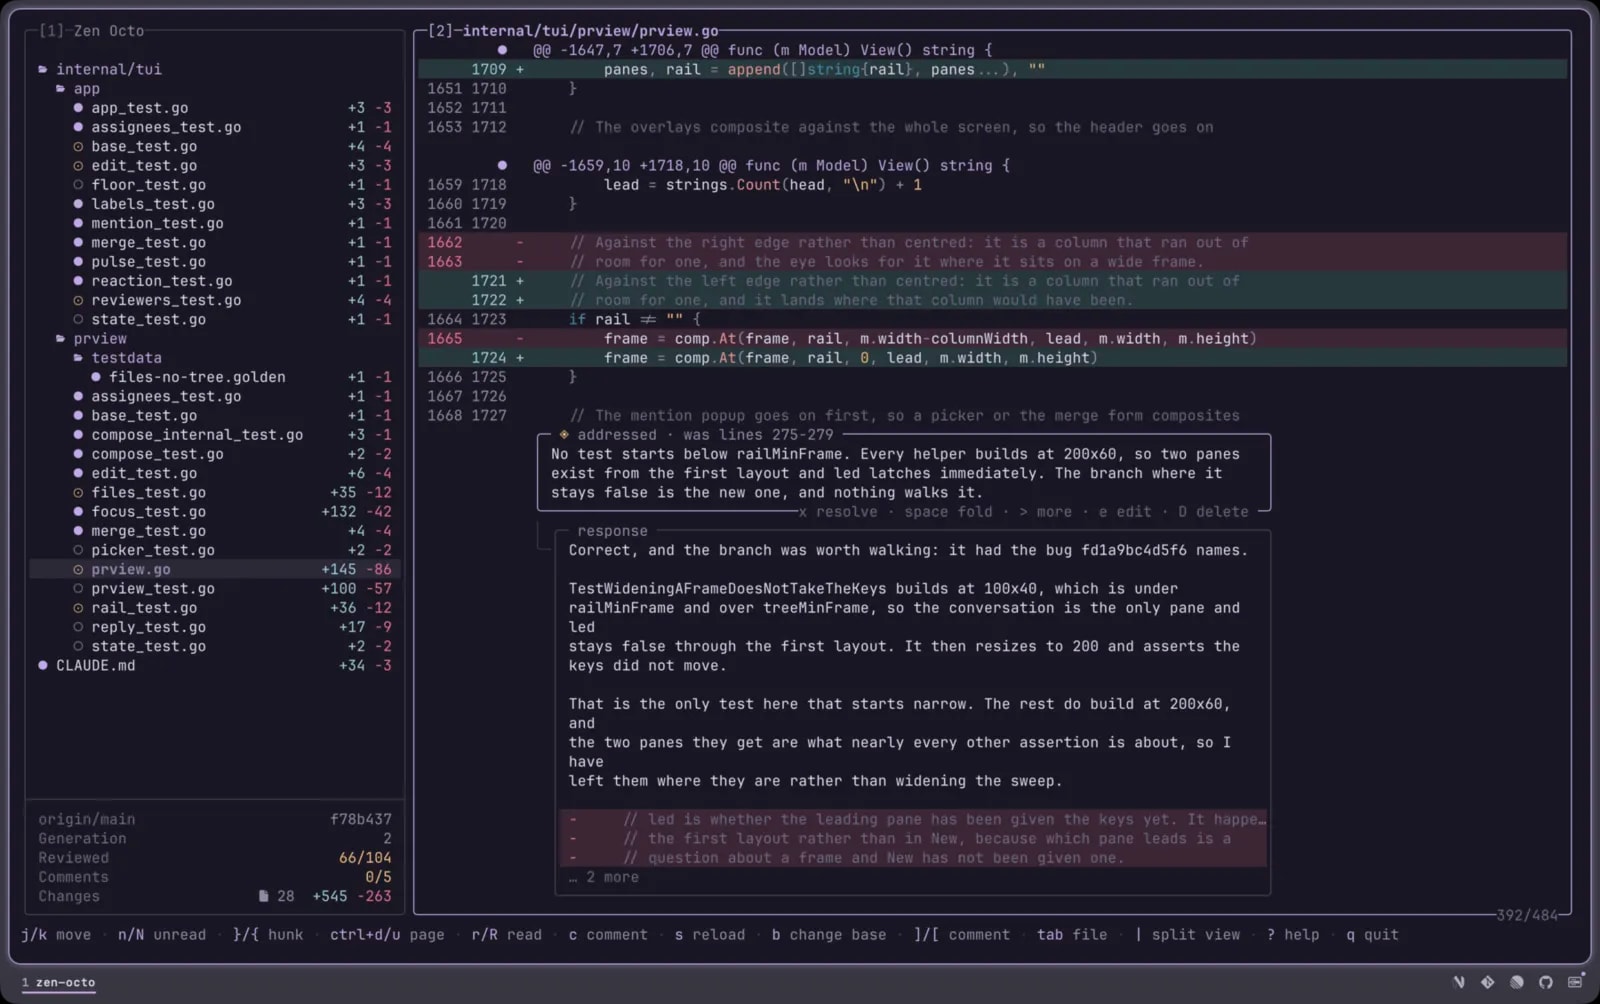Click '> more' on the comment
Image resolution: width=1600 pixels, height=1004 pixels.
click(1045, 512)
